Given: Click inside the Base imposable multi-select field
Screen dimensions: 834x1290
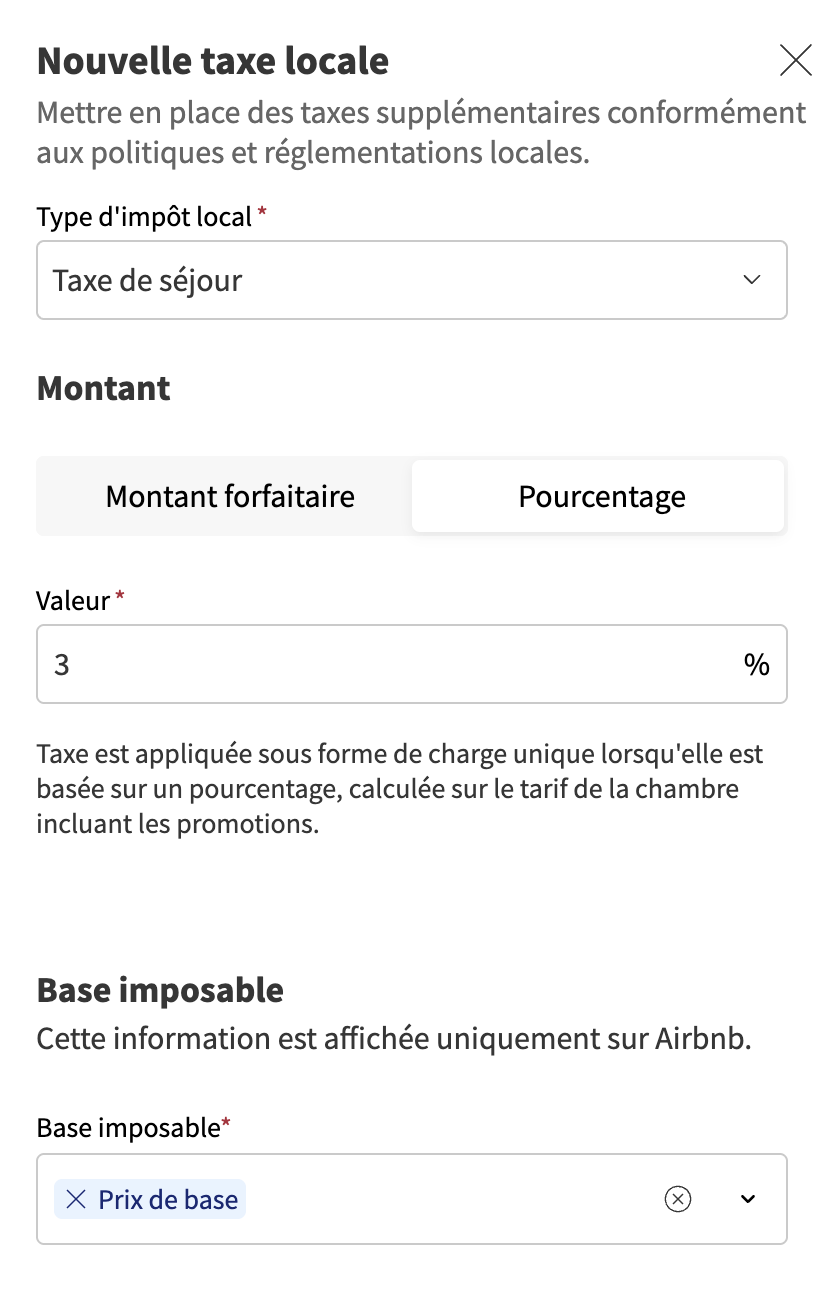Looking at the screenshot, I should (450, 1199).
